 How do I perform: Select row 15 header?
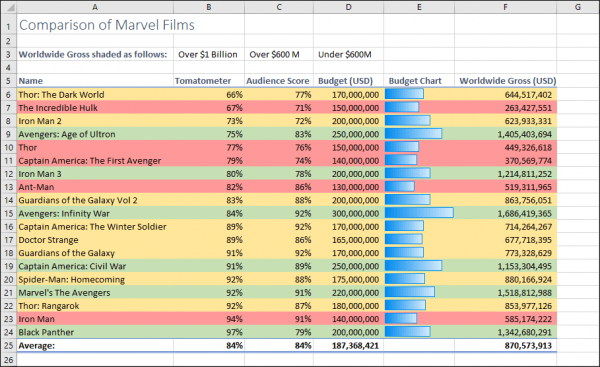(x=8, y=214)
